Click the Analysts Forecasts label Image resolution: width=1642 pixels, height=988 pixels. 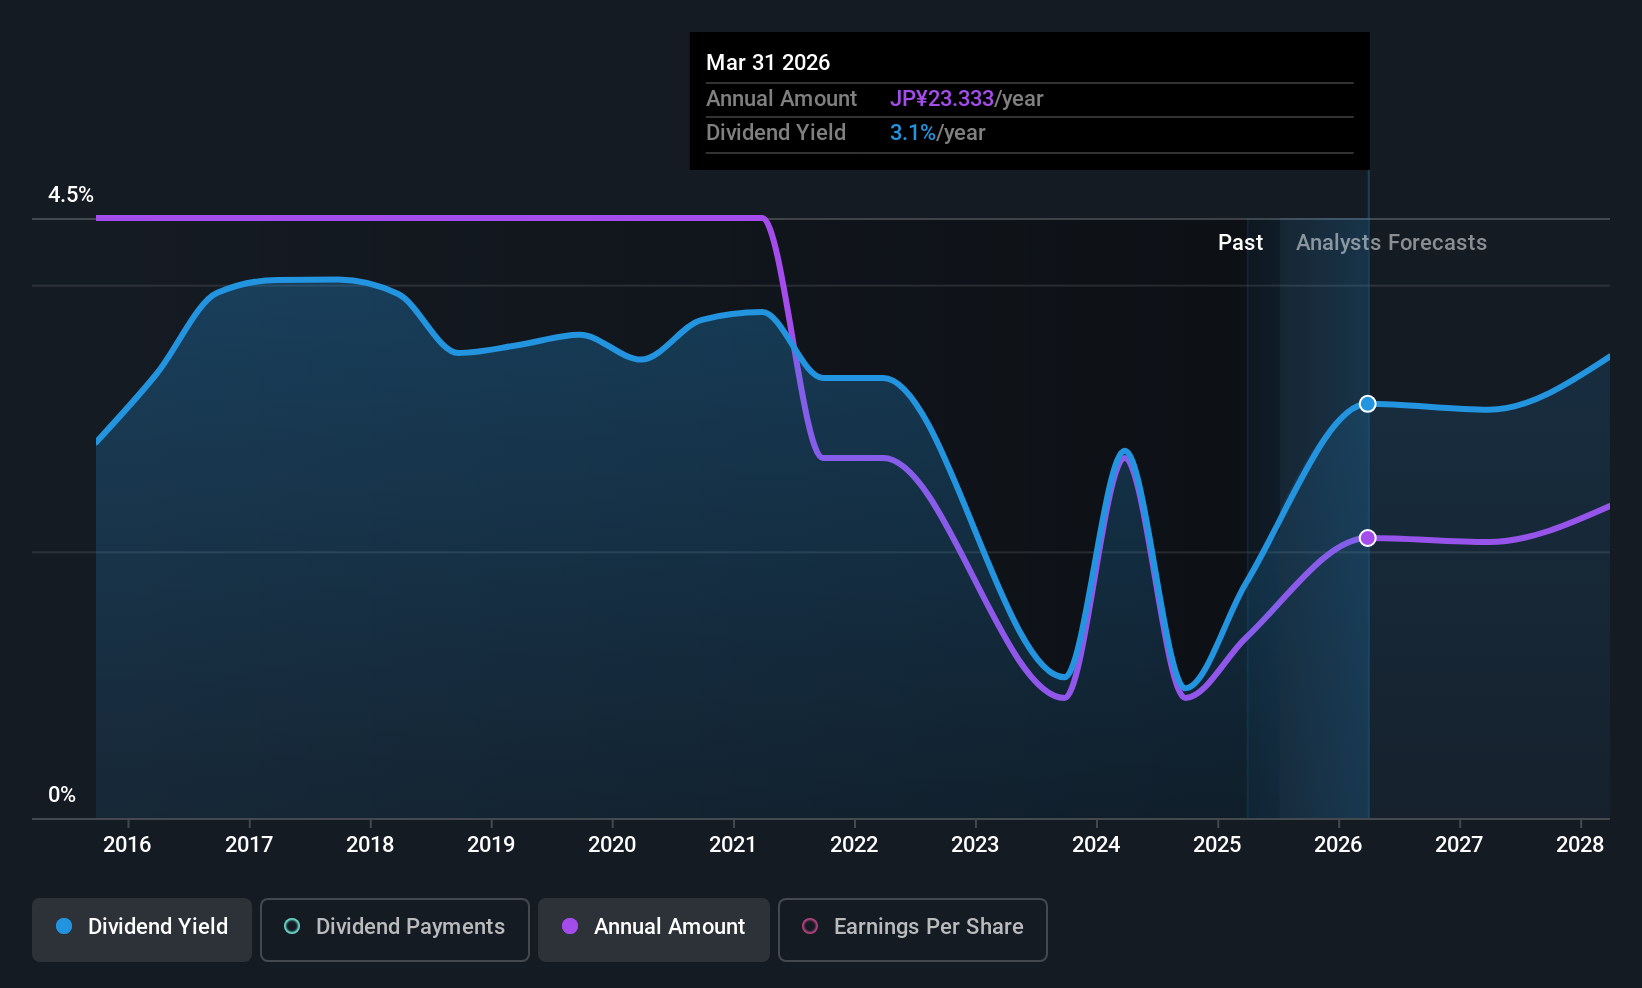pos(1391,243)
